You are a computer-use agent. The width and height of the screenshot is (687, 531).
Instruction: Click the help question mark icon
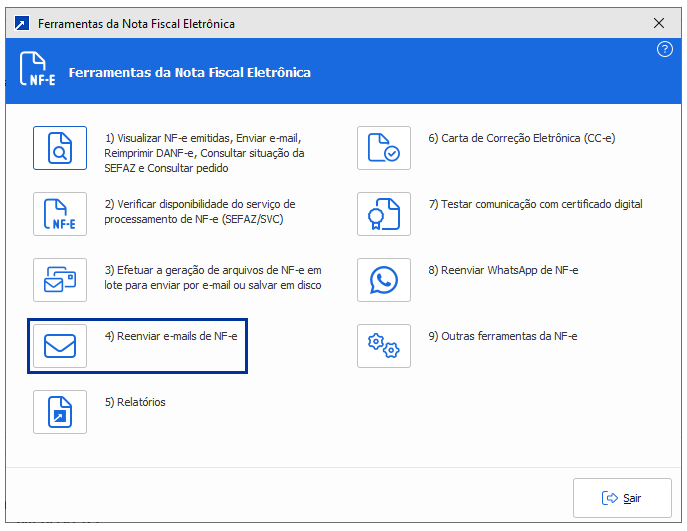[x=665, y=49]
